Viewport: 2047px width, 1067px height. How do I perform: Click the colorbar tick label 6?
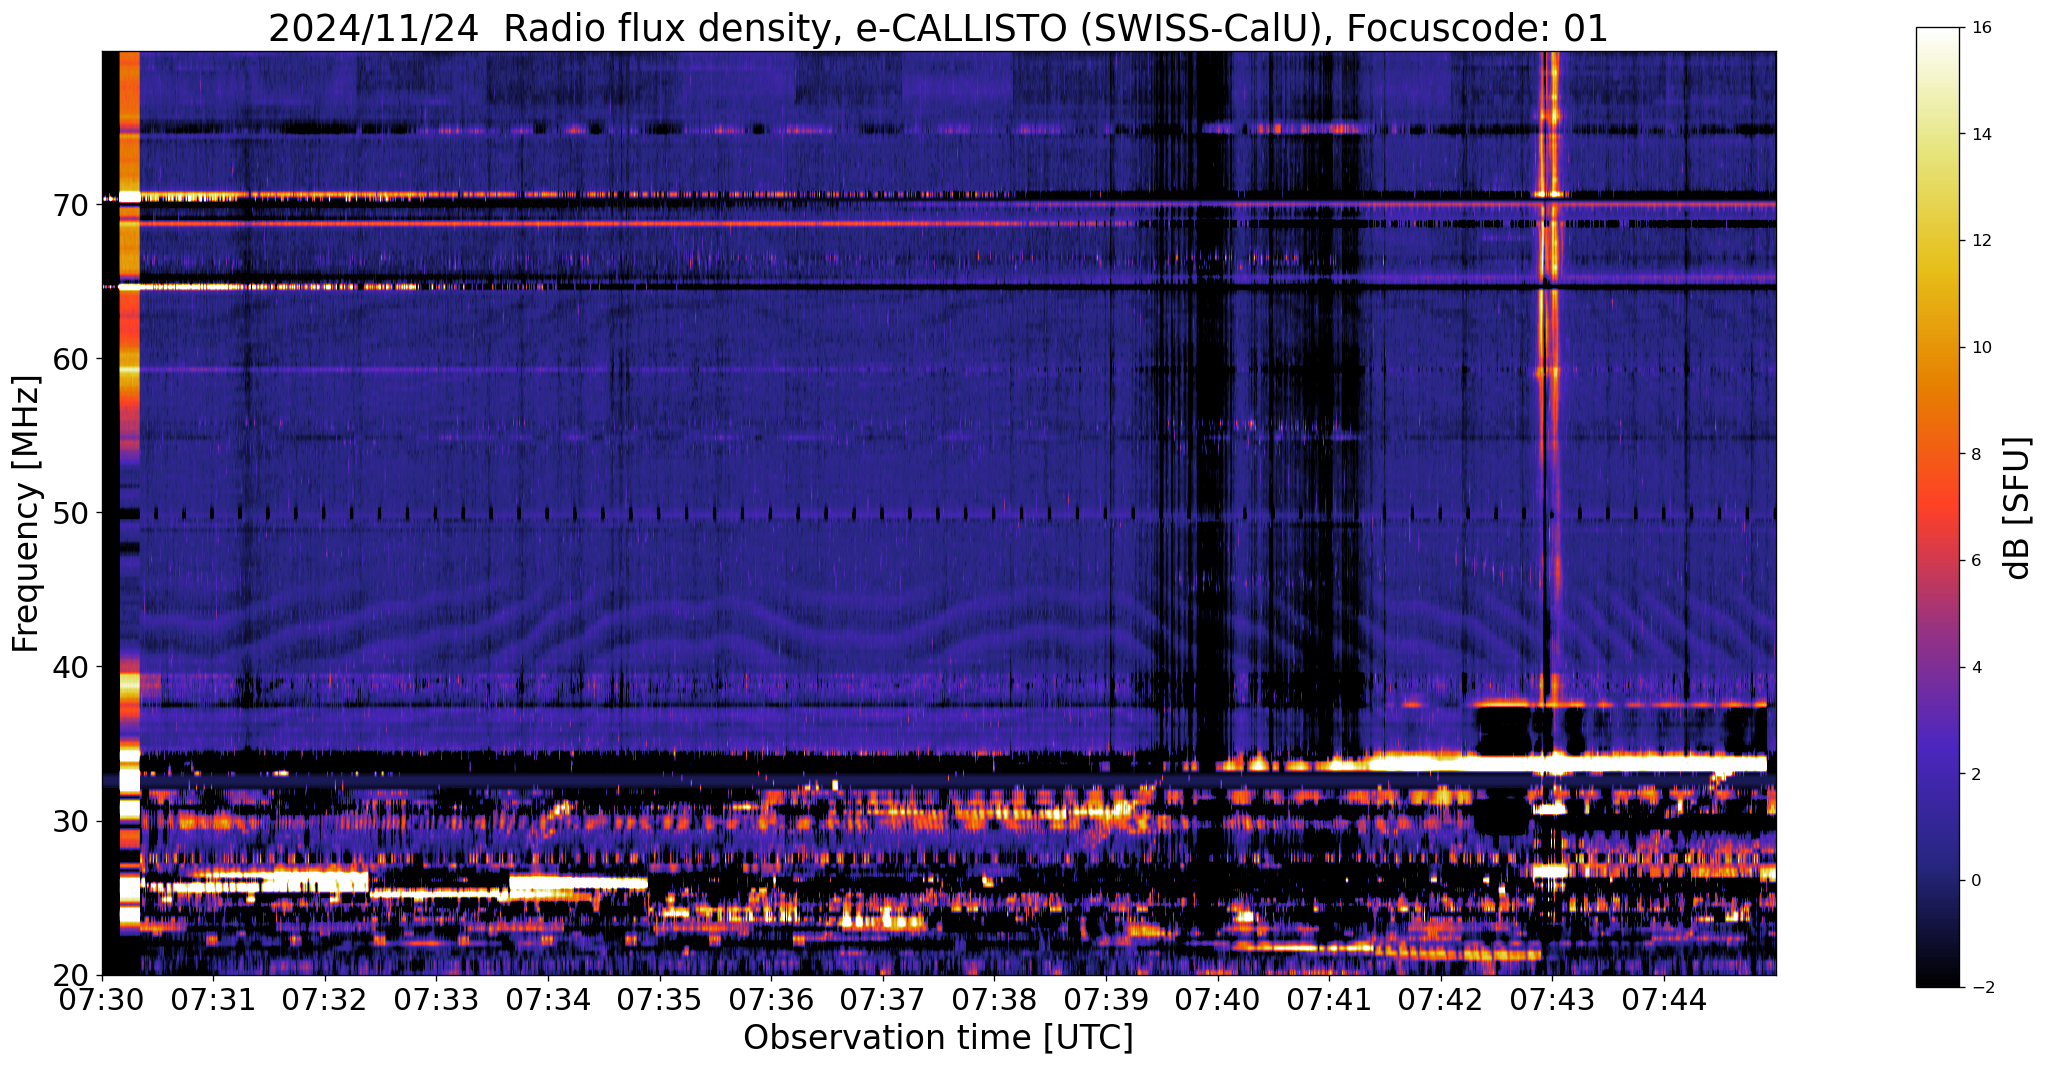pos(1977,561)
